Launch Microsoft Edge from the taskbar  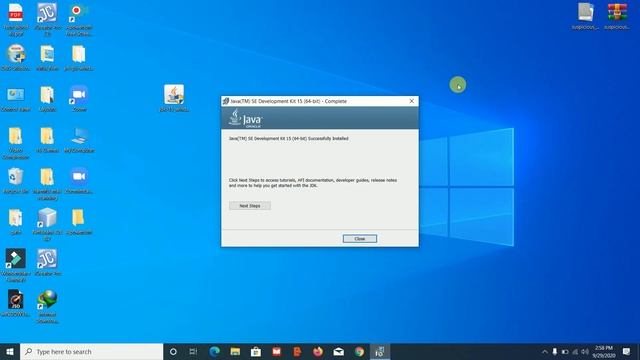[x=214, y=351]
